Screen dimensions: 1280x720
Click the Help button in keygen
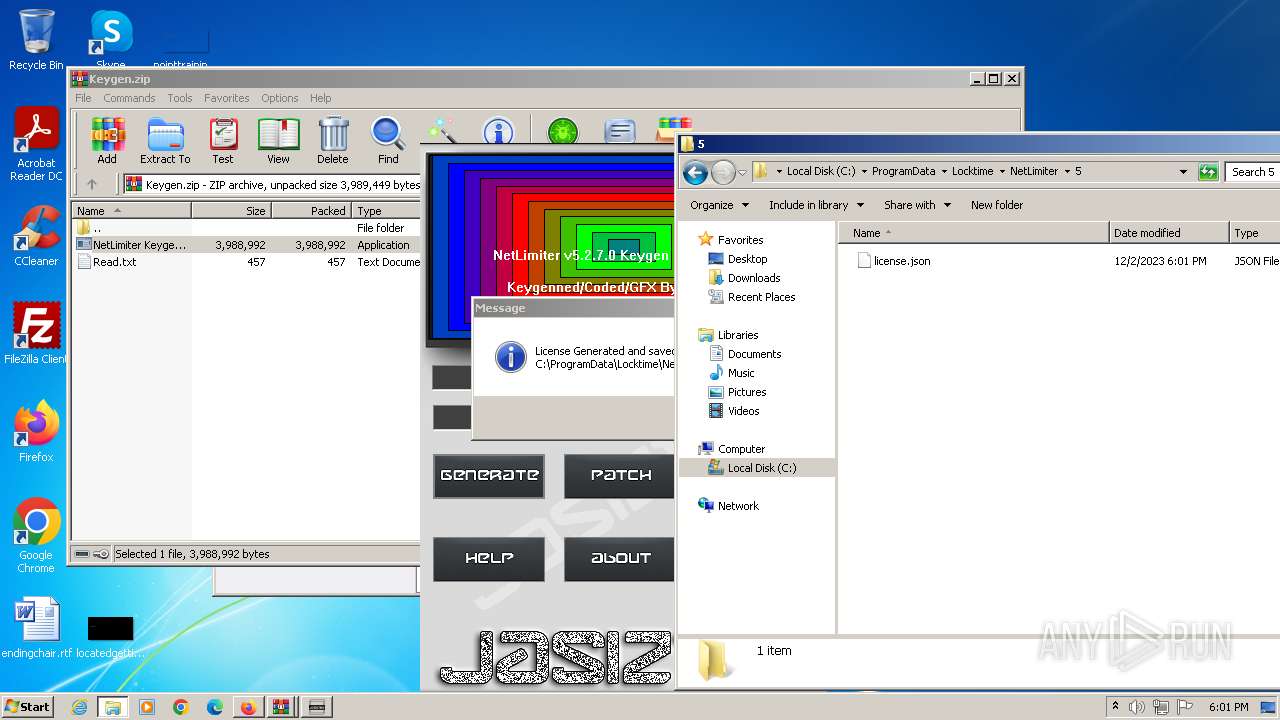tap(489, 559)
